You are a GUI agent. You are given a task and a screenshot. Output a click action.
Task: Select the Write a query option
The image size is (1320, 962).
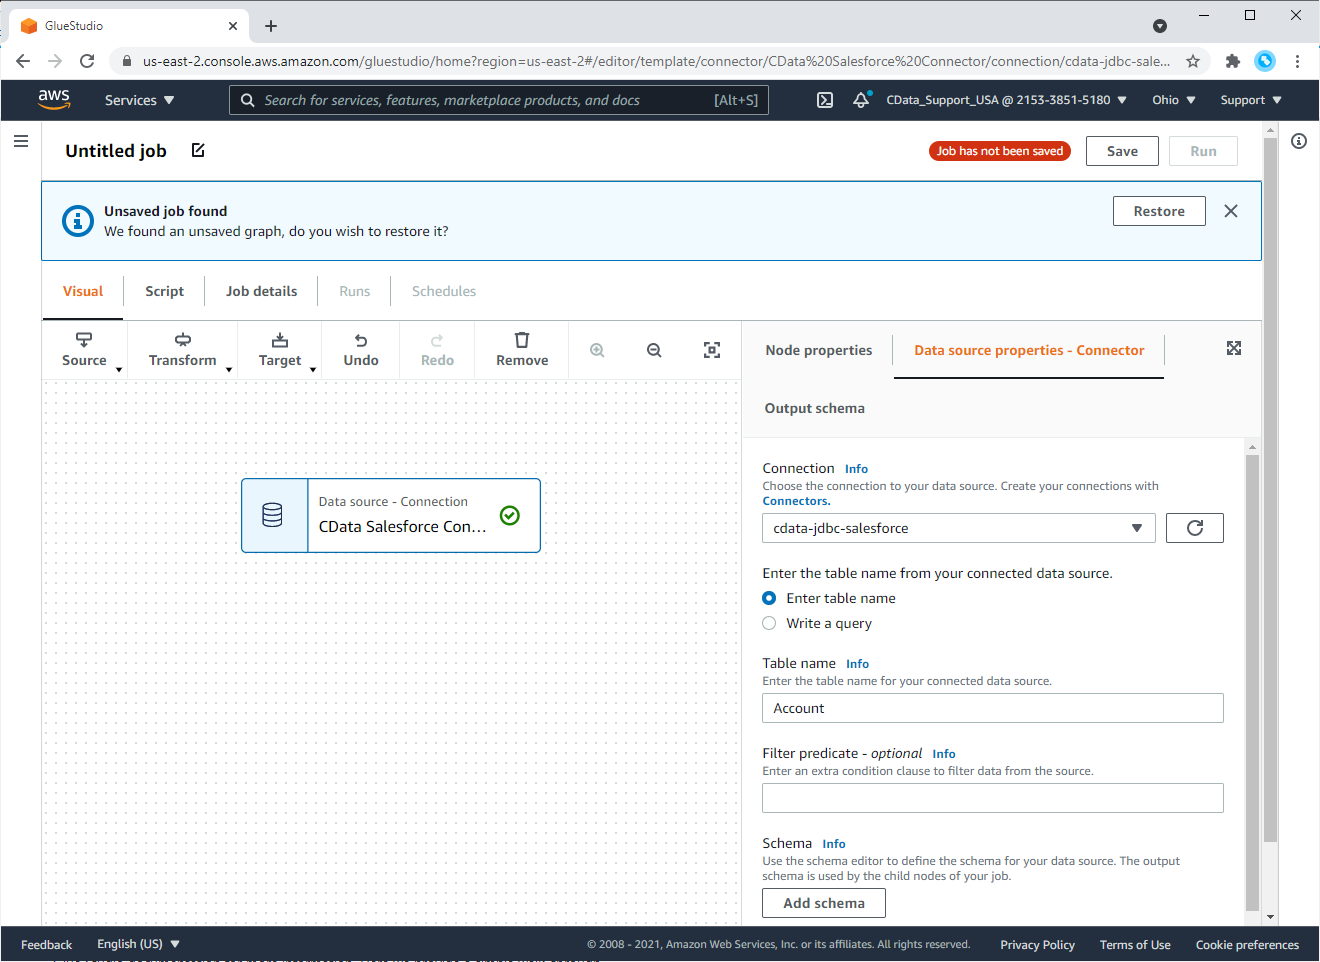point(768,622)
